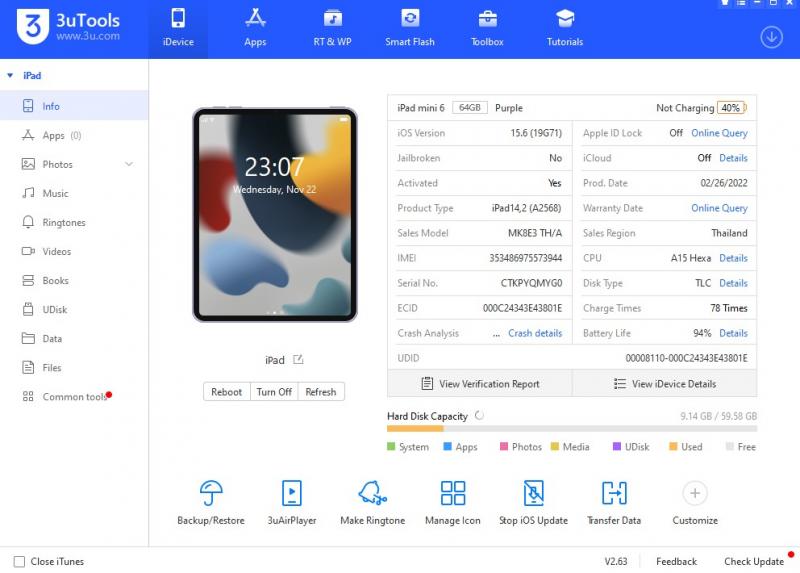Edit the iPad device name icon
Viewport: 800px width, 573px height.
(x=298, y=360)
